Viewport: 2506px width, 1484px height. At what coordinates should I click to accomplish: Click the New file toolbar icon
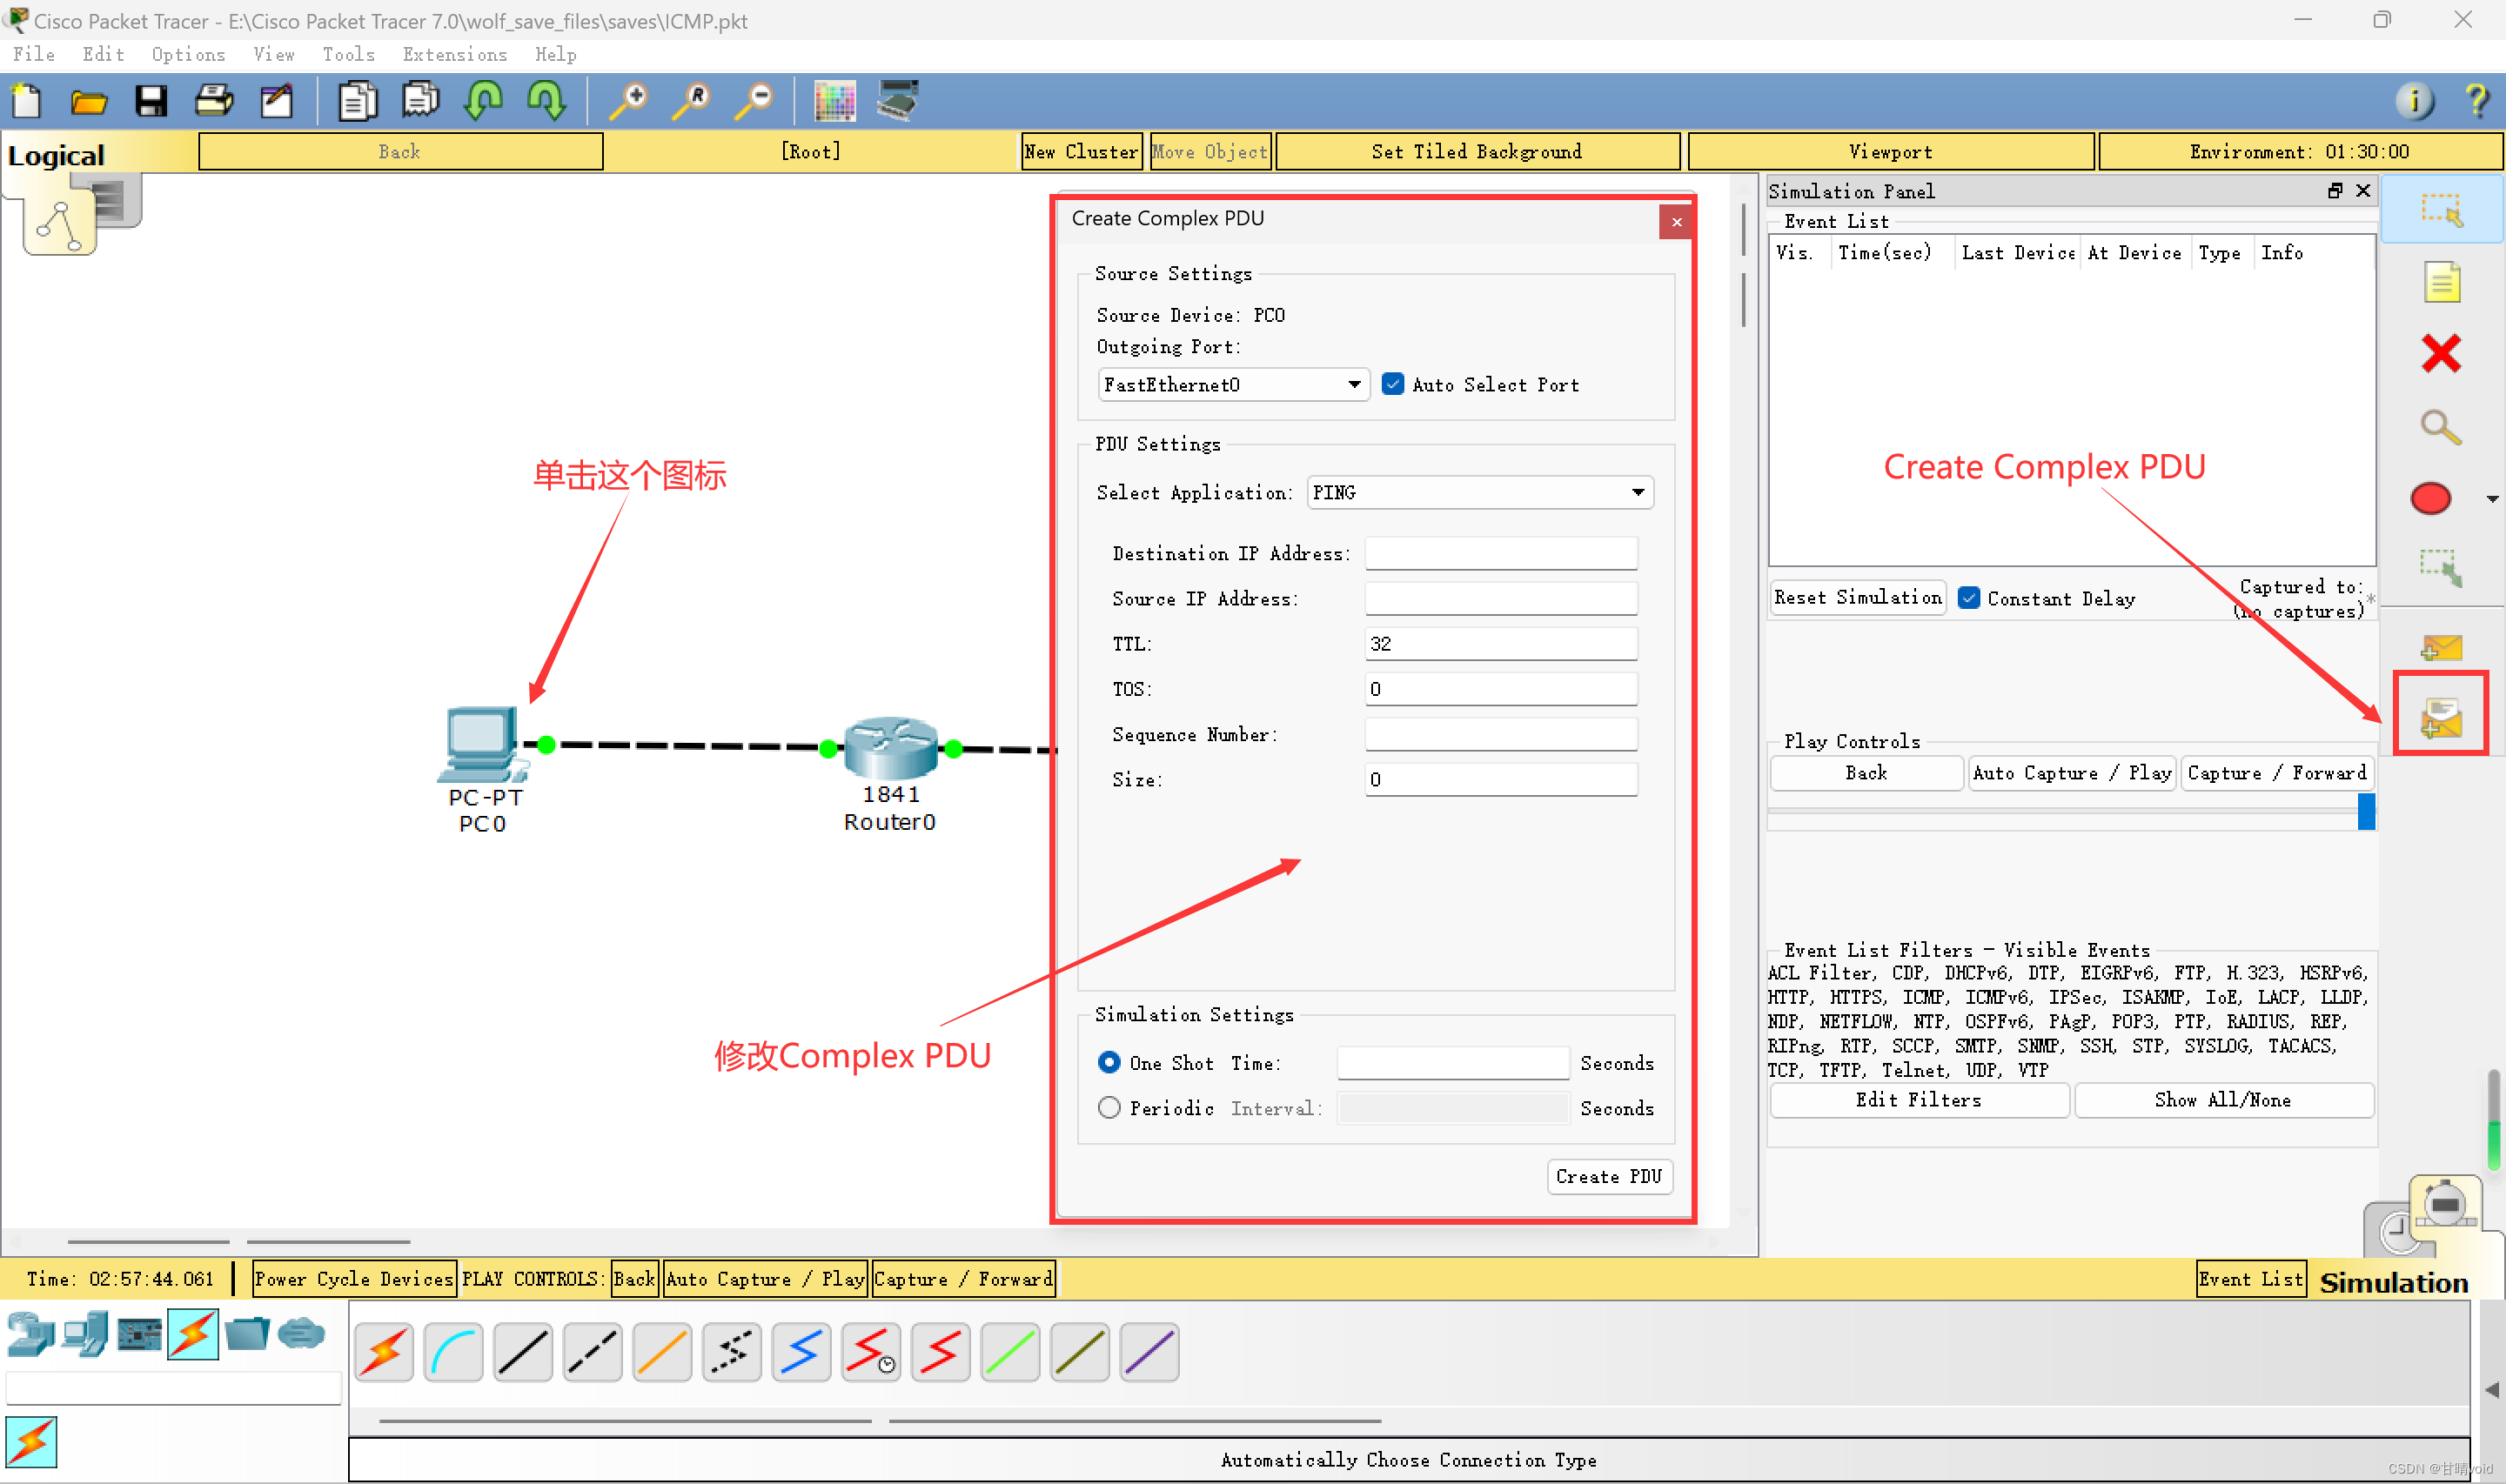(26, 101)
